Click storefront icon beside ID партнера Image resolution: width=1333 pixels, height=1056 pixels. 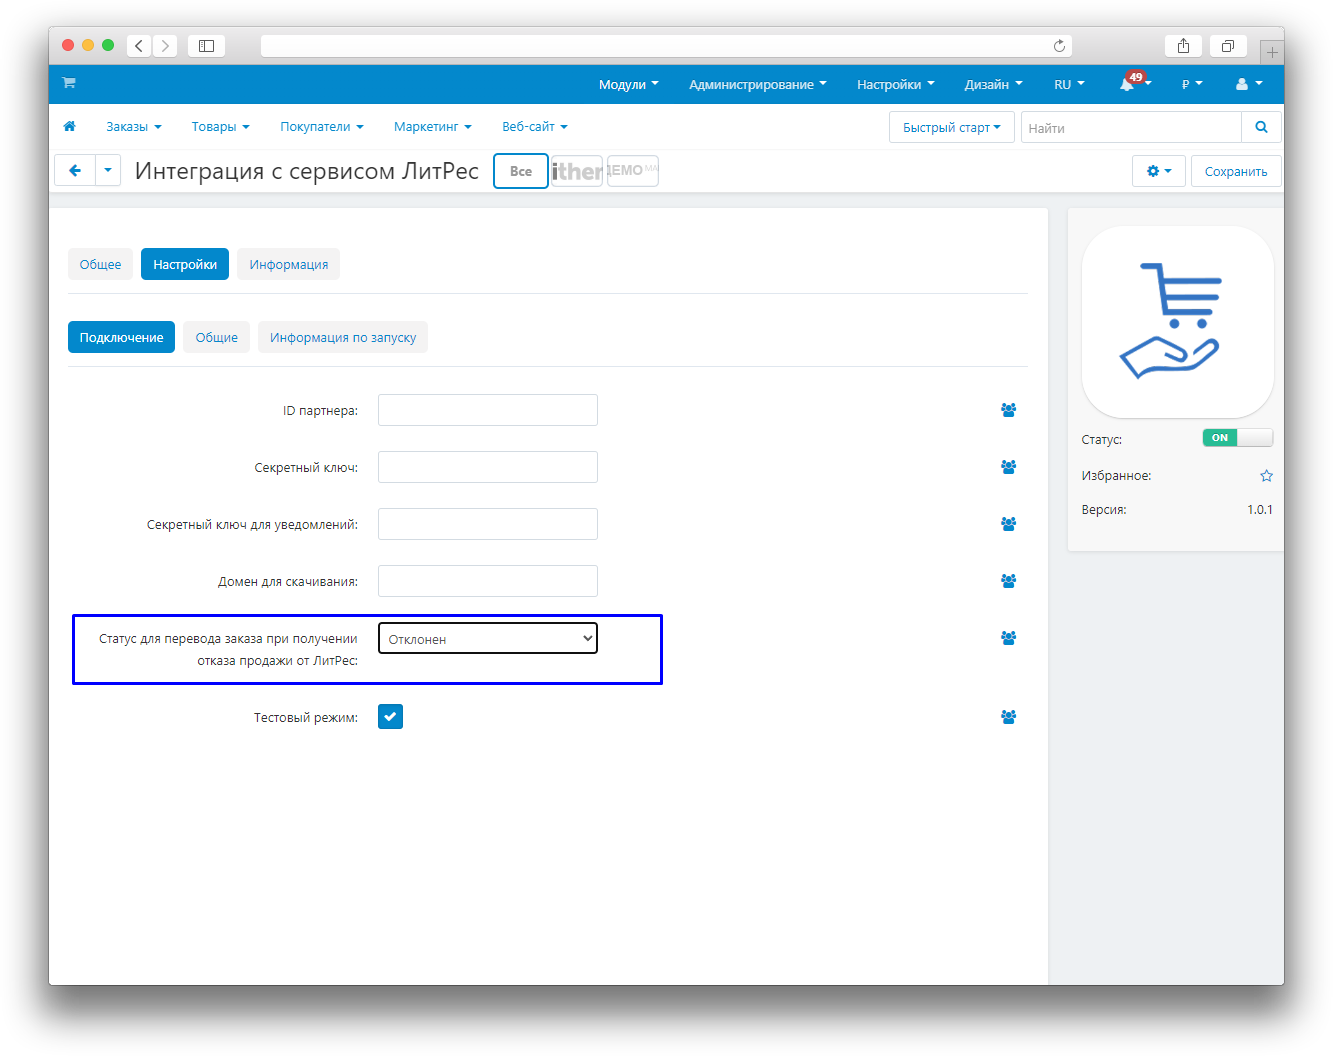(1008, 410)
